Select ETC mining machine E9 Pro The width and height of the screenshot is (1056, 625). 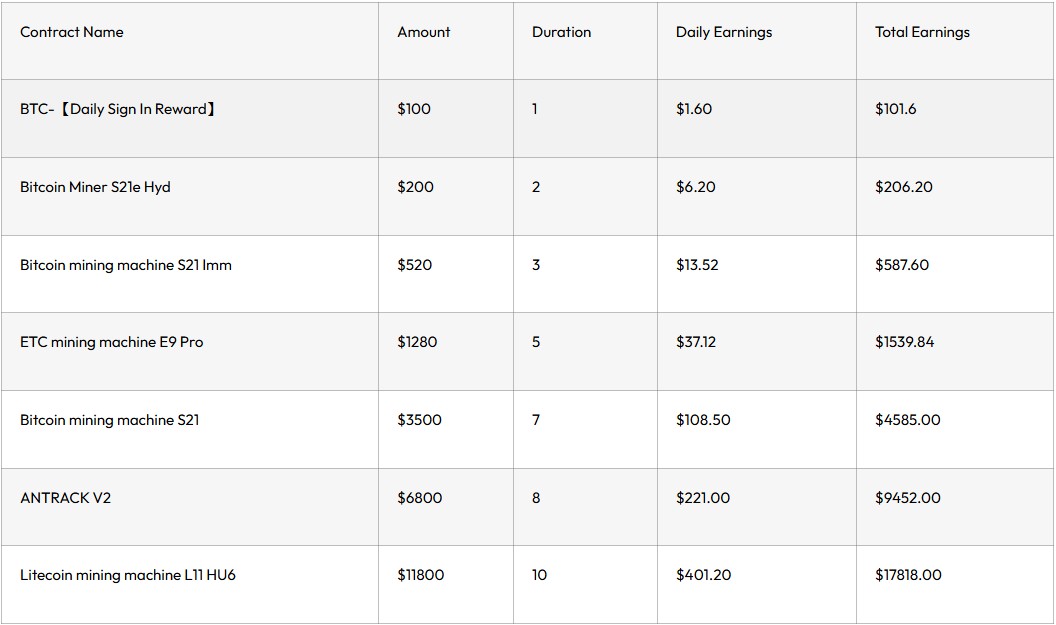(x=111, y=342)
